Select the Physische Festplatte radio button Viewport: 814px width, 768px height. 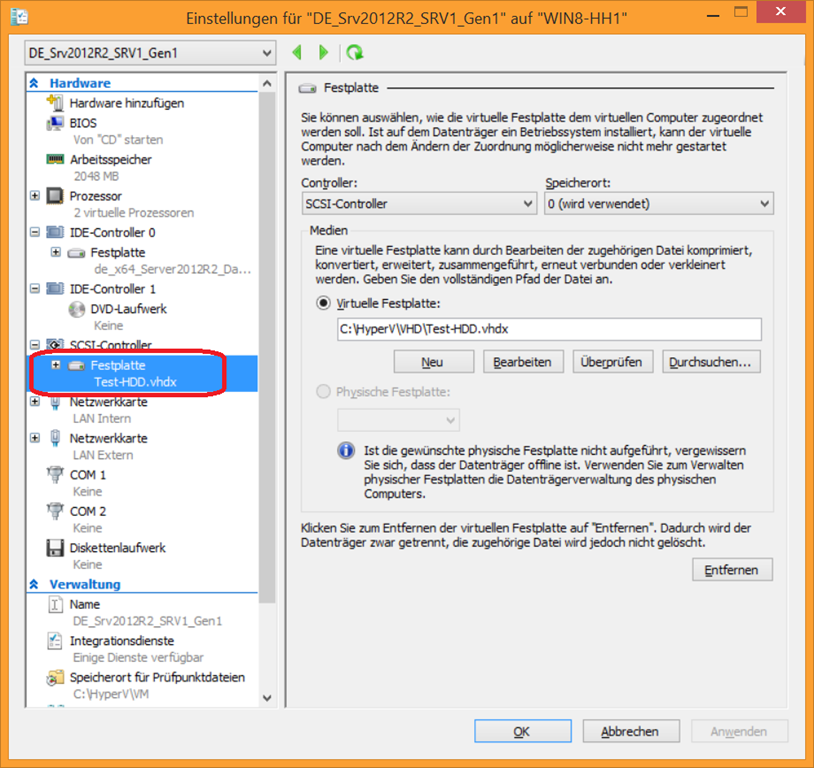tap(323, 392)
